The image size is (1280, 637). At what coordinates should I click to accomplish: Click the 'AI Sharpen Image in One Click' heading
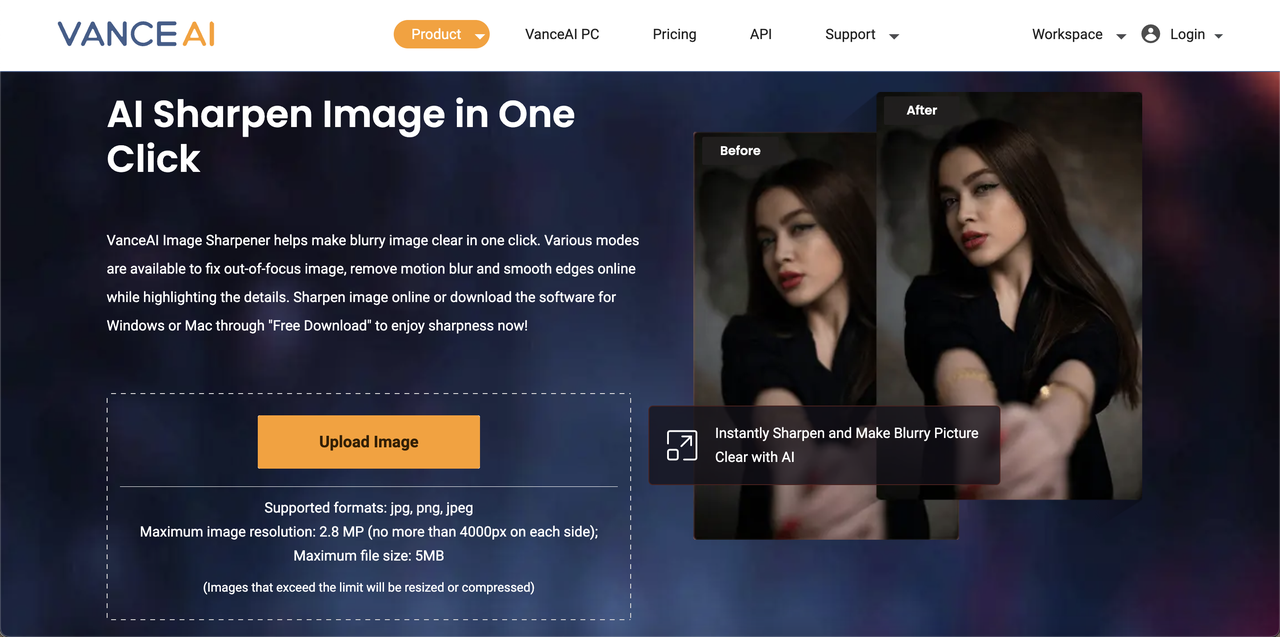(341, 136)
